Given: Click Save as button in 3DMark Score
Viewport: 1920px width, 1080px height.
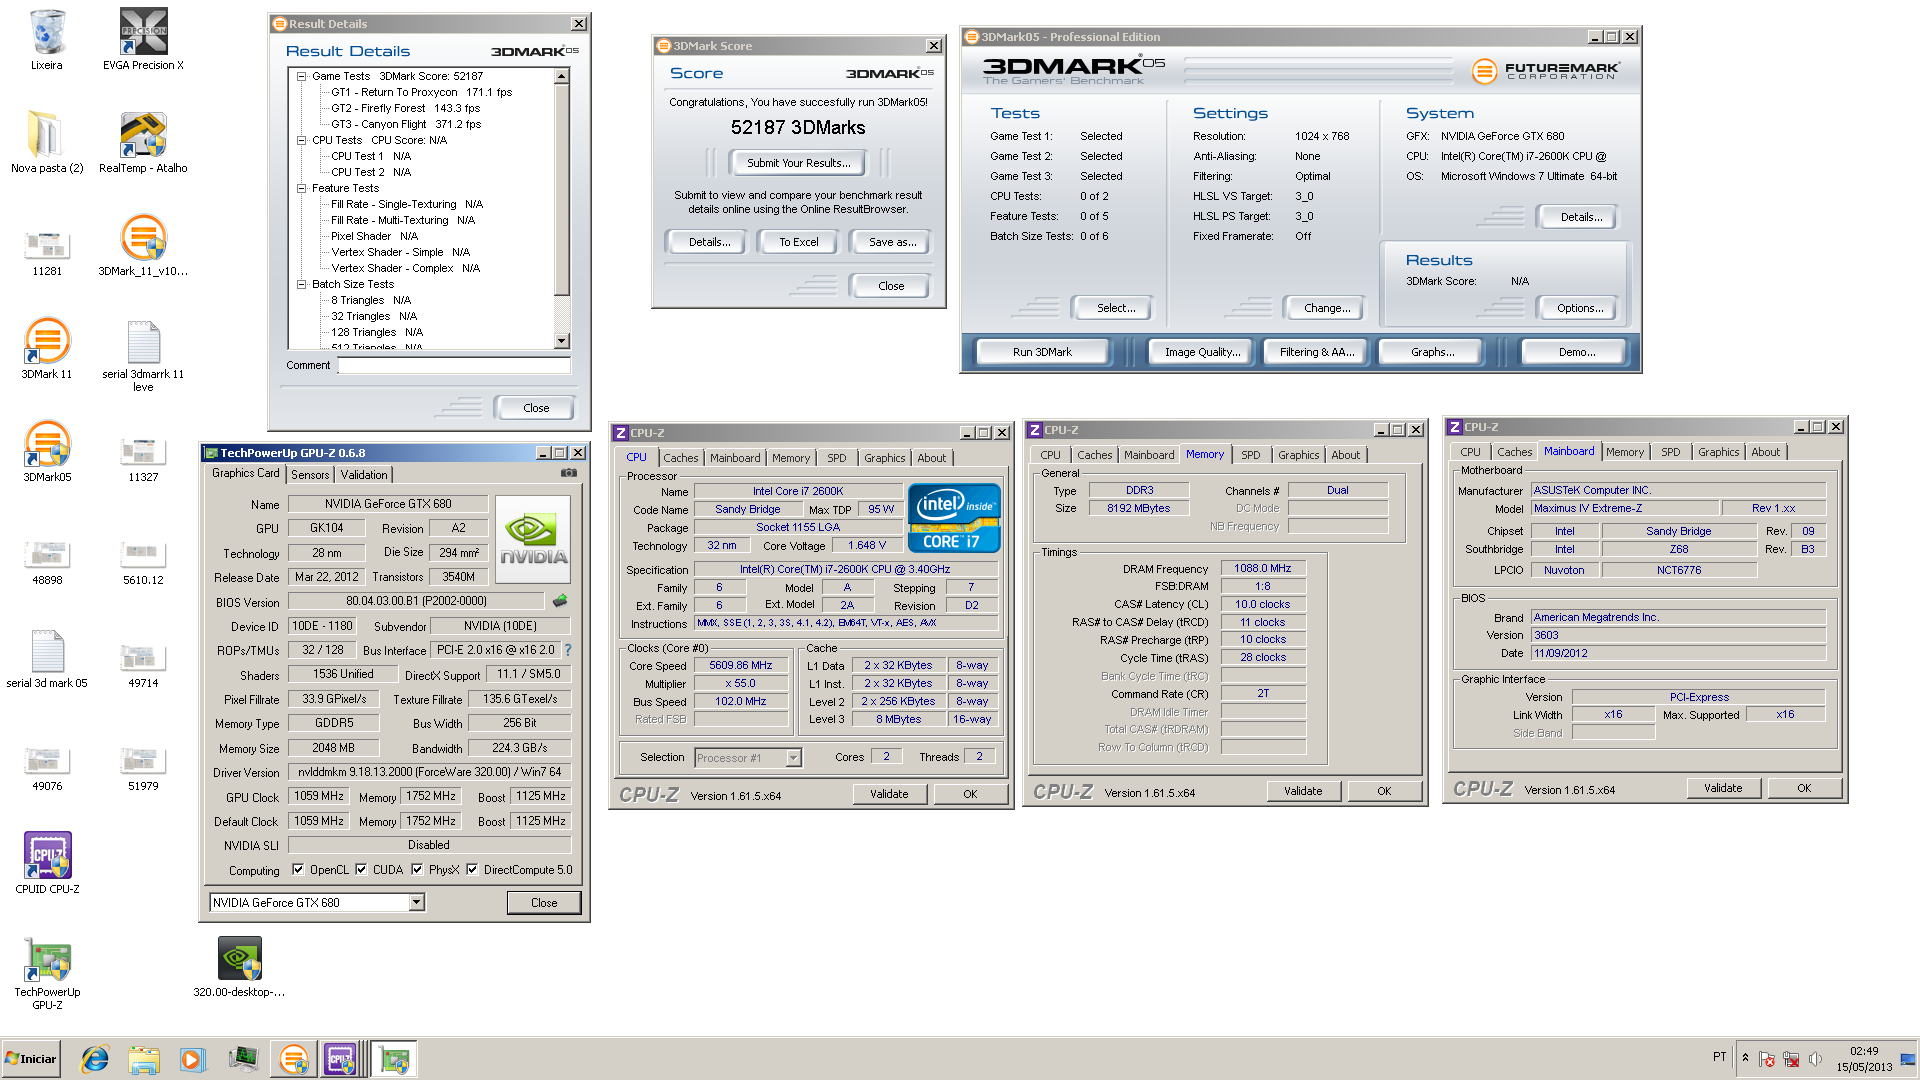Looking at the screenshot, I should [892, 242].
